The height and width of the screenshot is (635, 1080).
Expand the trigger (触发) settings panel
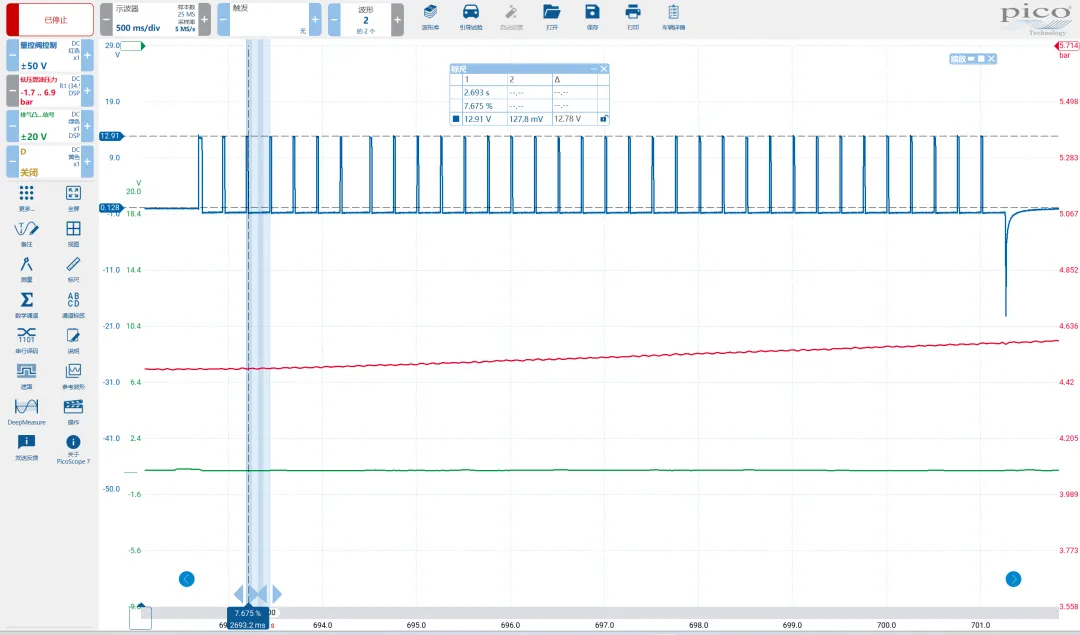click(265, 19)
